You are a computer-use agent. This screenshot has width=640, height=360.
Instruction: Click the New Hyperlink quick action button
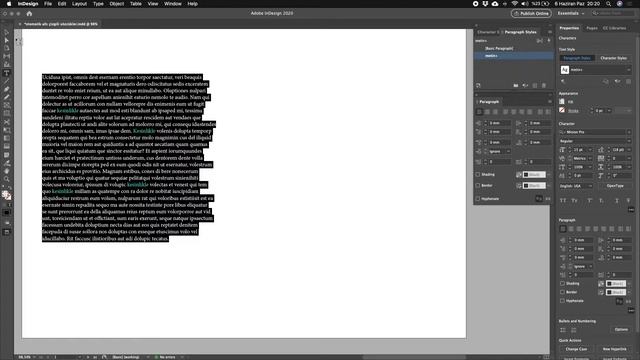[614, 349]
